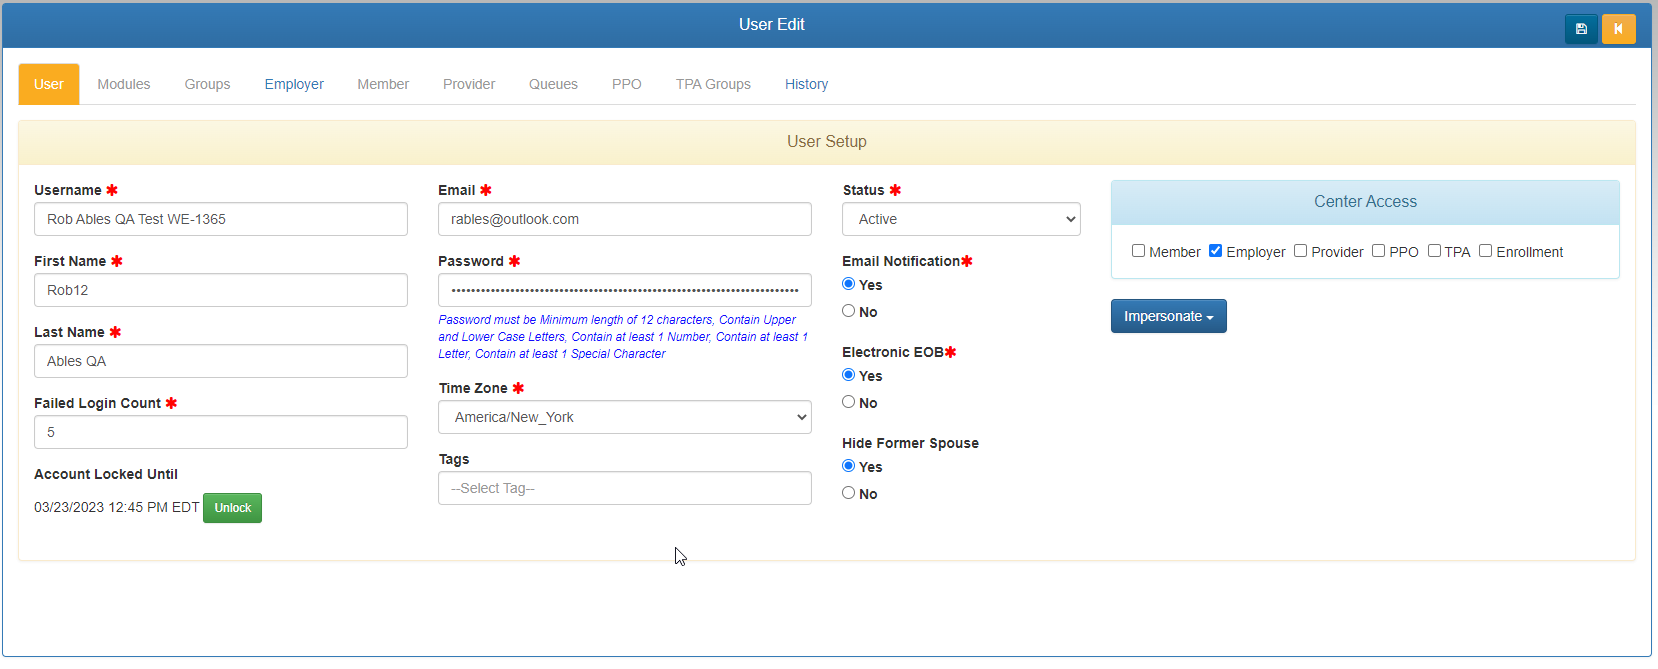Viewport: 1658px width, 669px height.
Task: Focus the Failed Login Count field
Action: [x=220, y=432]
